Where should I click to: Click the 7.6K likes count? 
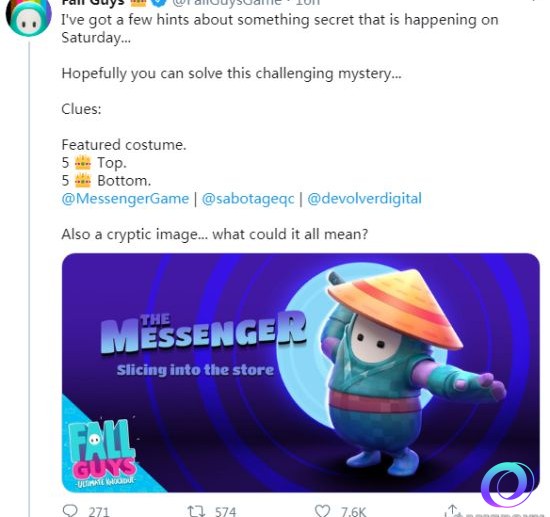[x=353, y=512]
